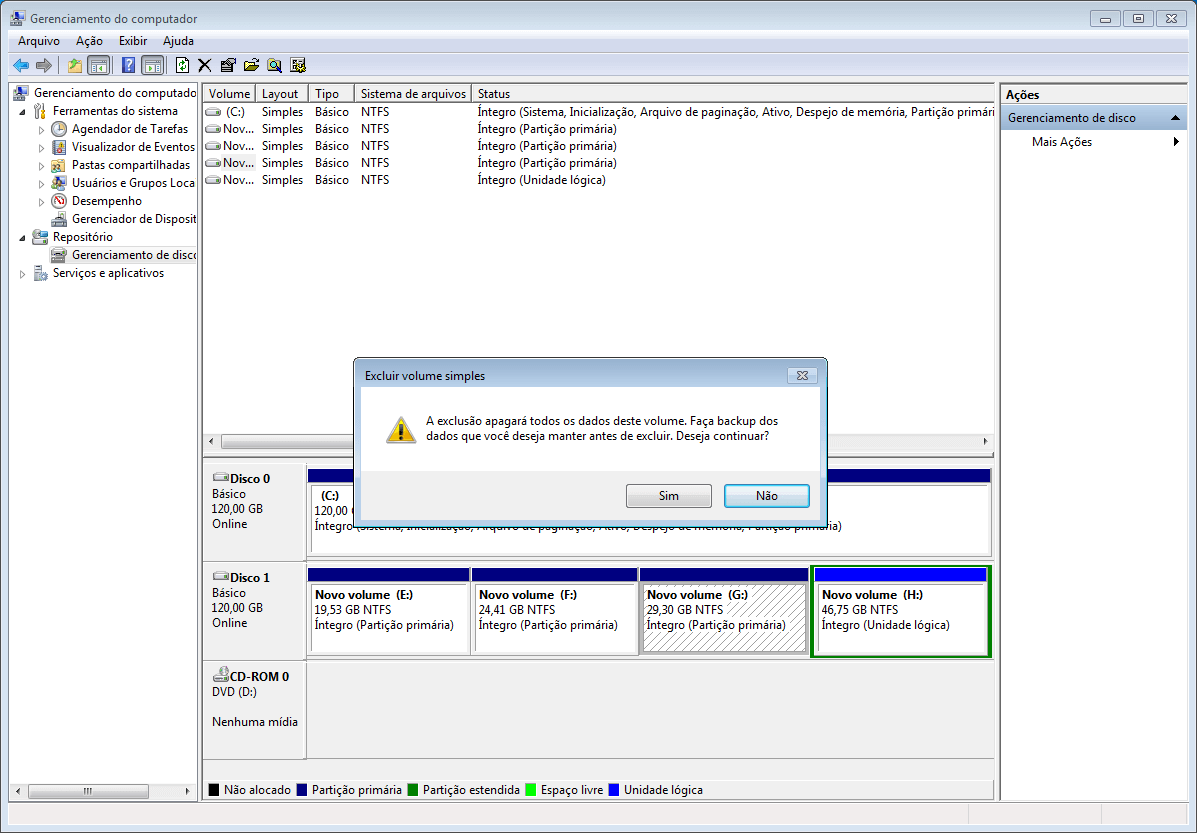Open the Ação menu
1197x833 pixels.
point(89,41)
